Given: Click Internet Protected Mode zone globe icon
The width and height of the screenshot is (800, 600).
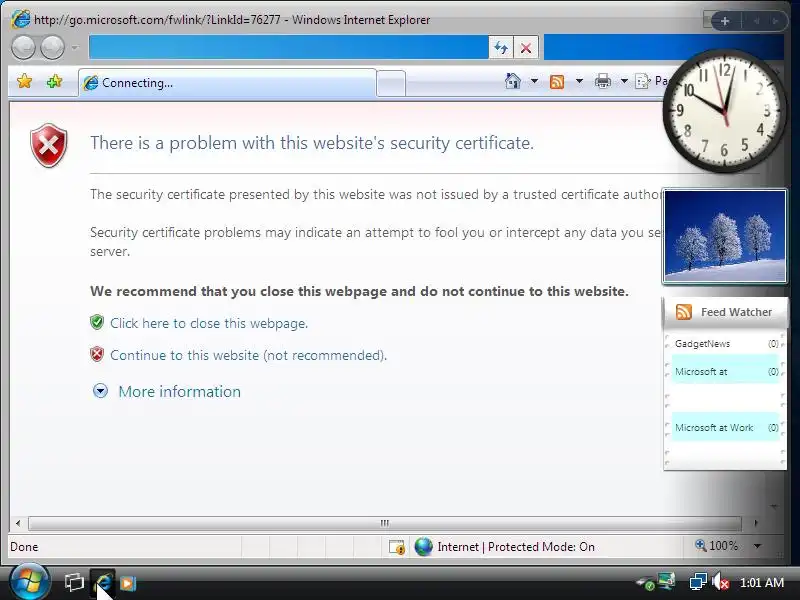Looking at the screenshot, I should [x=423, y=547].
